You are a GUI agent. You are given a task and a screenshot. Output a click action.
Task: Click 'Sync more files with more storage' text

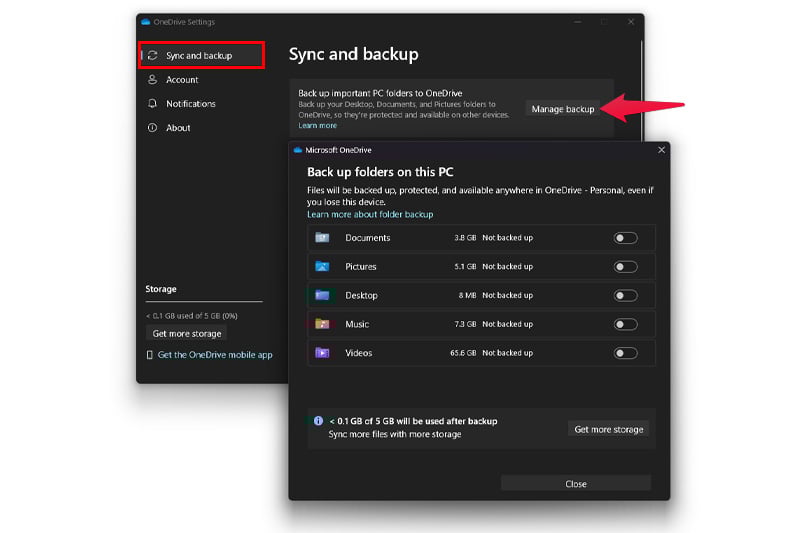(x=395, y=435)
